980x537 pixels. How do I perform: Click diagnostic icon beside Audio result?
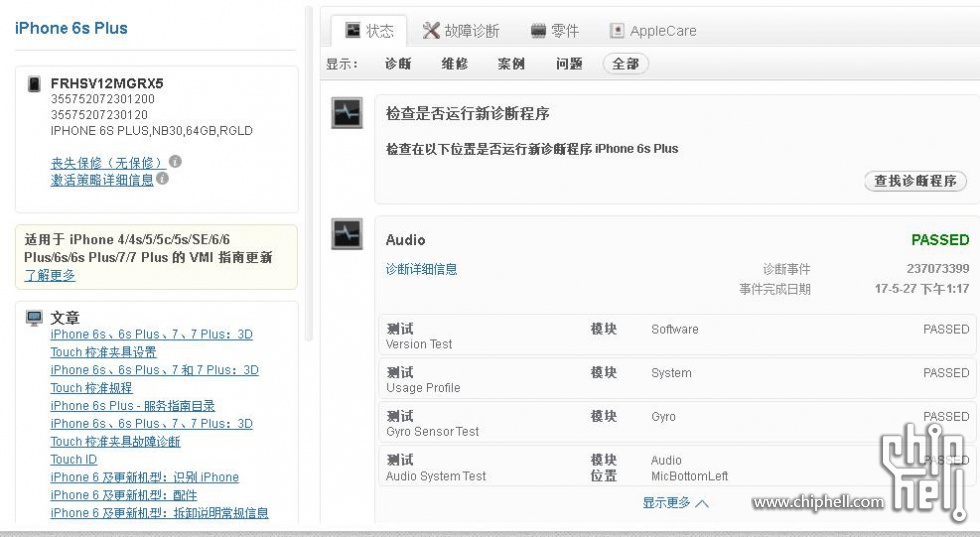coord(347,234)
